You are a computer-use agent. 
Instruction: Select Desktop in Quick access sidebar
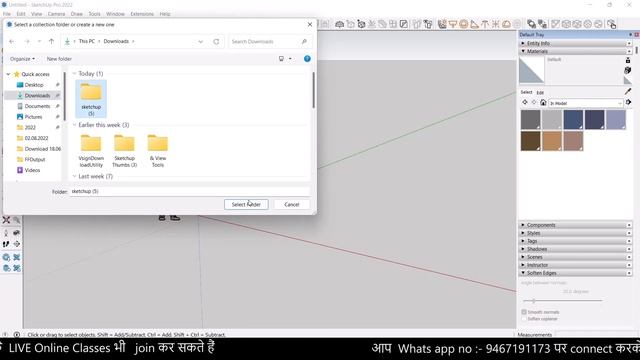34,85
